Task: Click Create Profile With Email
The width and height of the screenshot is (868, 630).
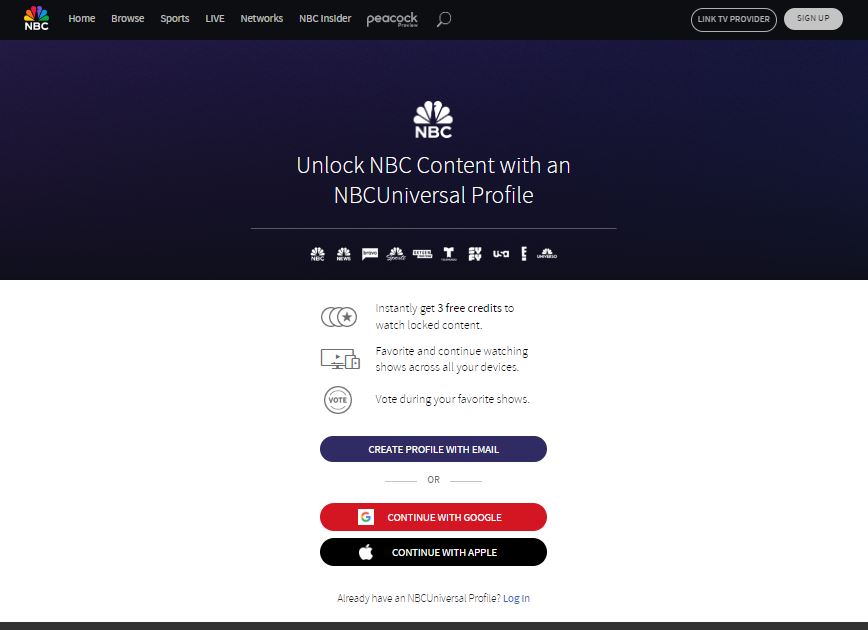Action: click(433, 448)
